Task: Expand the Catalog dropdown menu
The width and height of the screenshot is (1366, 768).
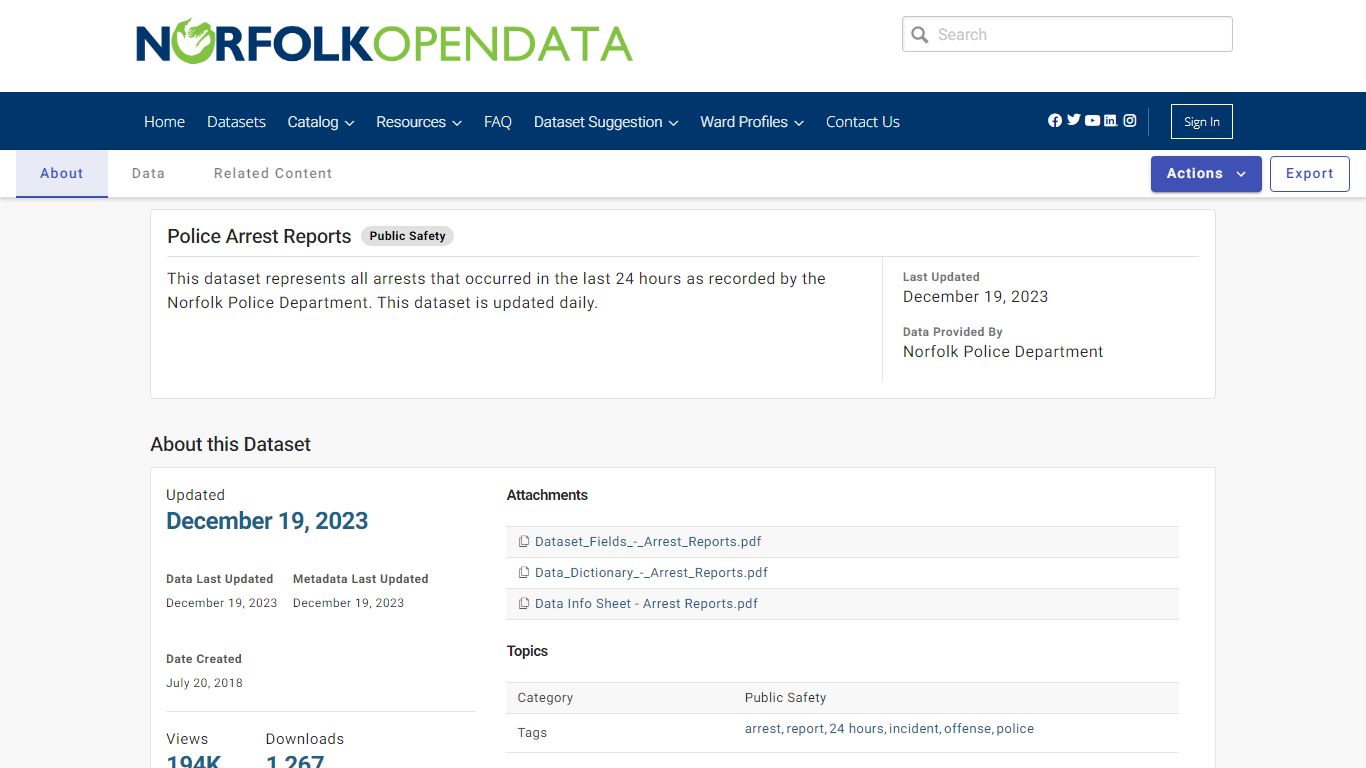Action: [x=320, y=121]
